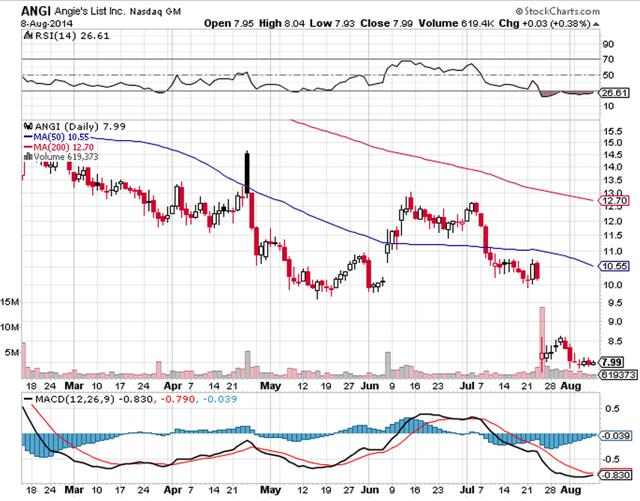This screenshot has width=640, height=501.
Task: Click the tall black candlestick in late April
Action: coord(247,173)
